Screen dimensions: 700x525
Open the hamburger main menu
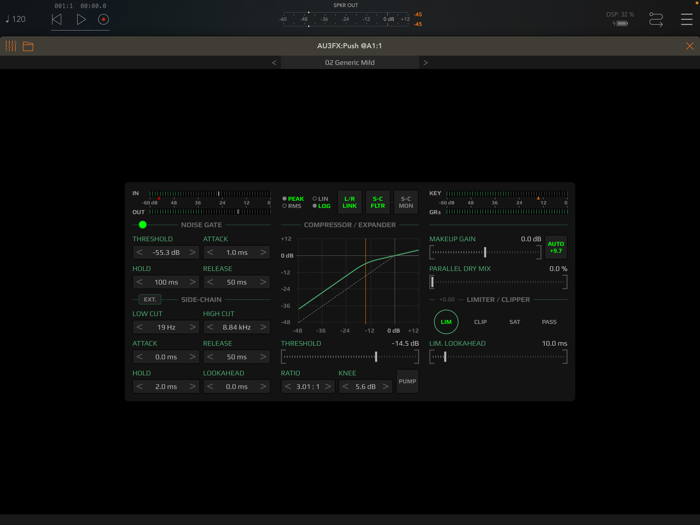pyautogui.click(x=687, y=19)
